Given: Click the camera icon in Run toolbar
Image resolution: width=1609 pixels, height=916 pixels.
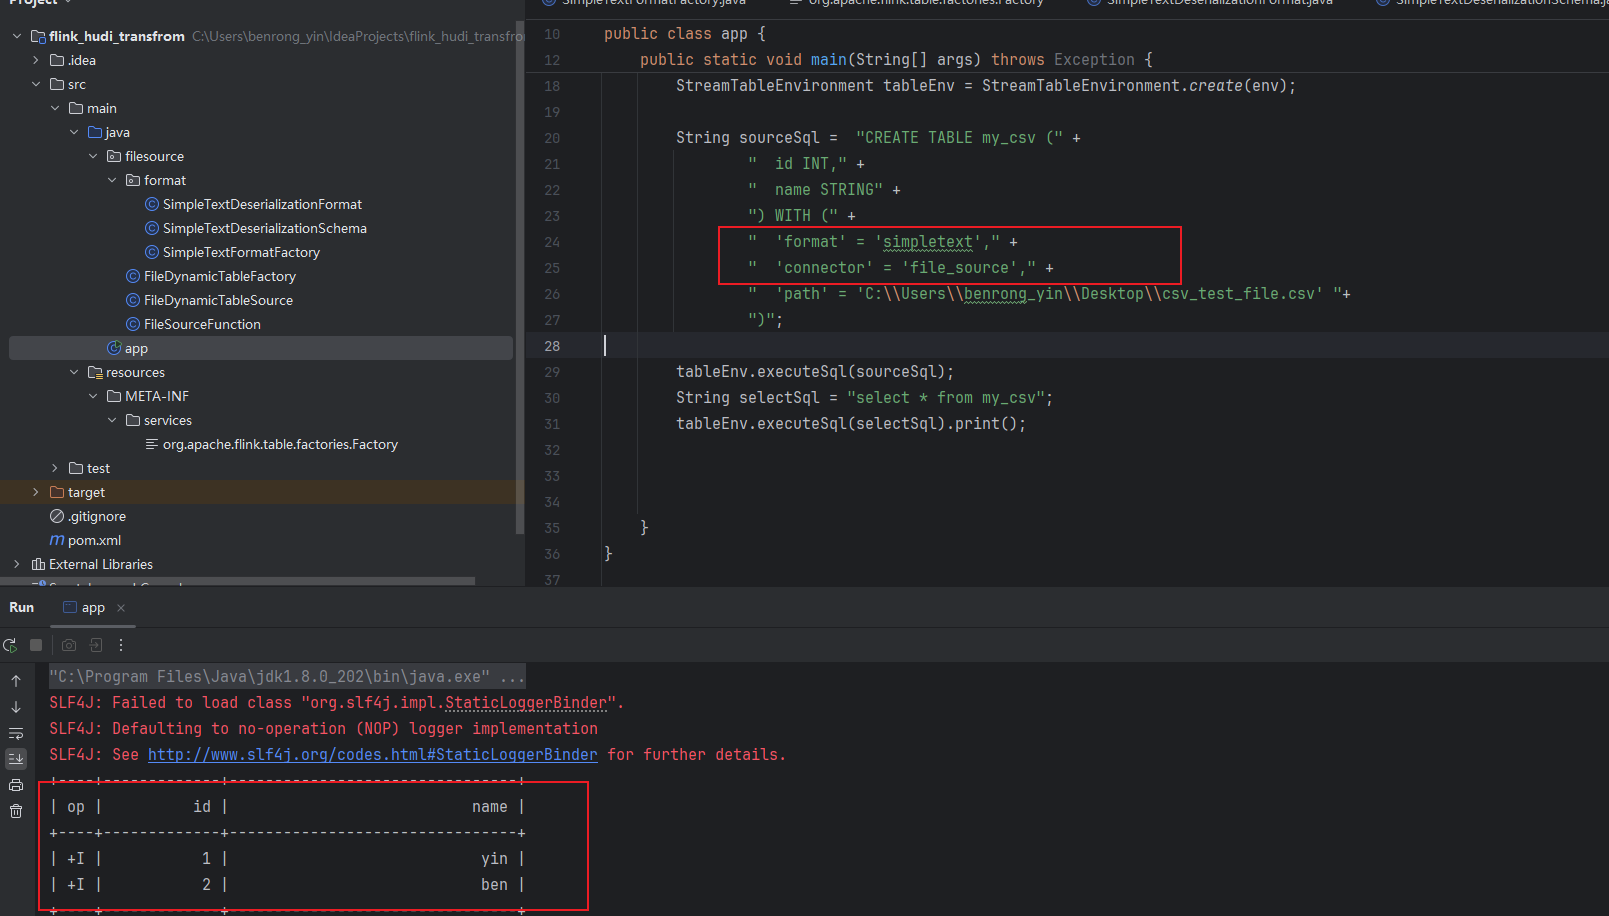Looking at the screenshot, I should [68, 645].
